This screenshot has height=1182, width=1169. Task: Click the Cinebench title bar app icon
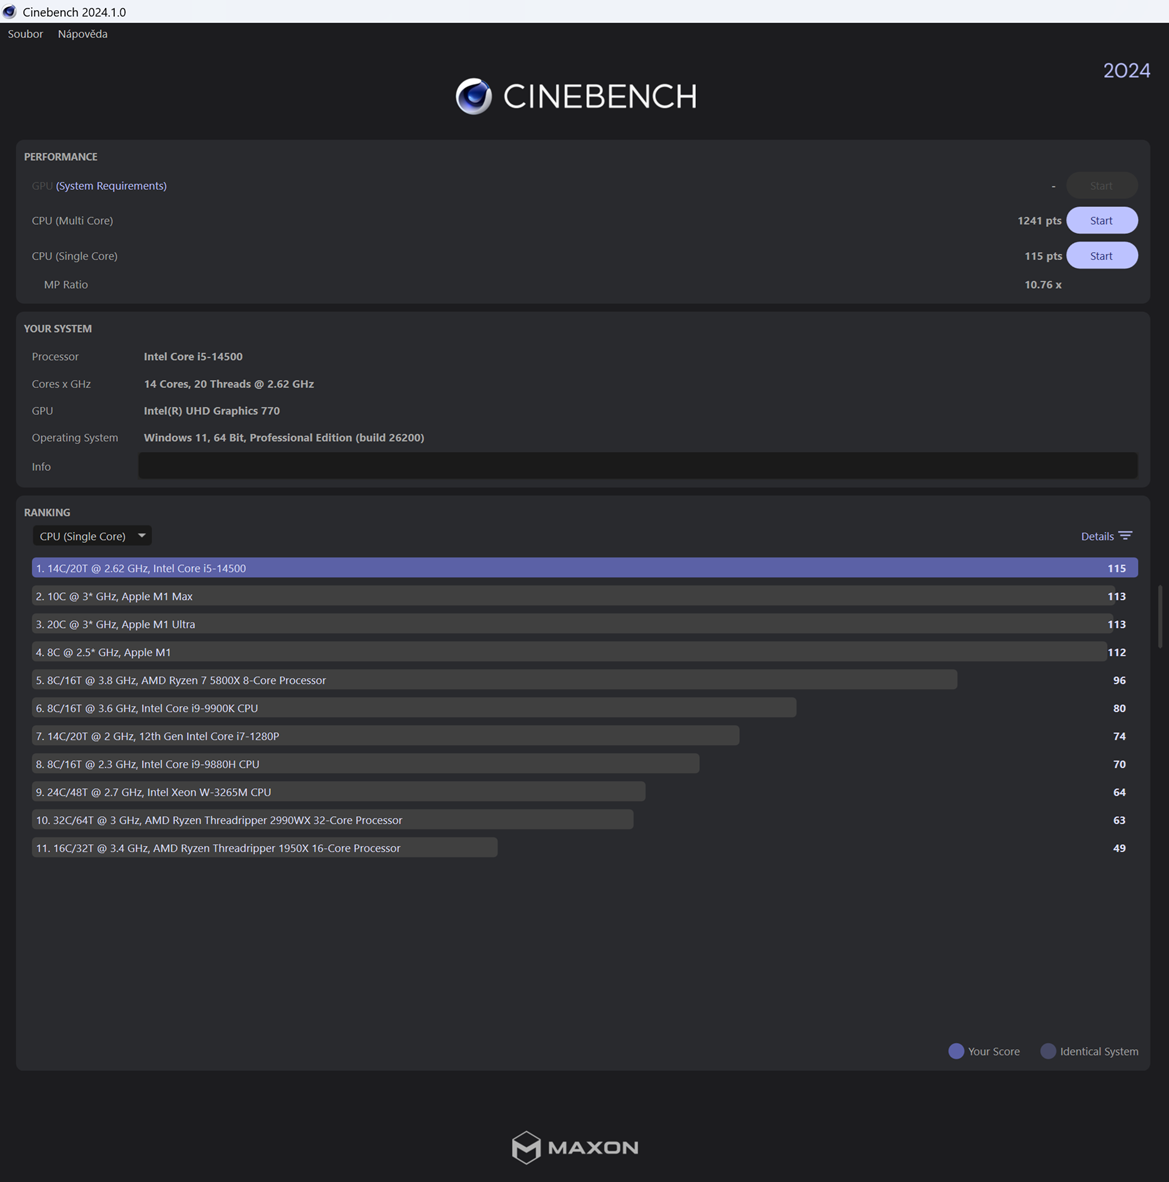pyautogui.click(x=10, y=12)
